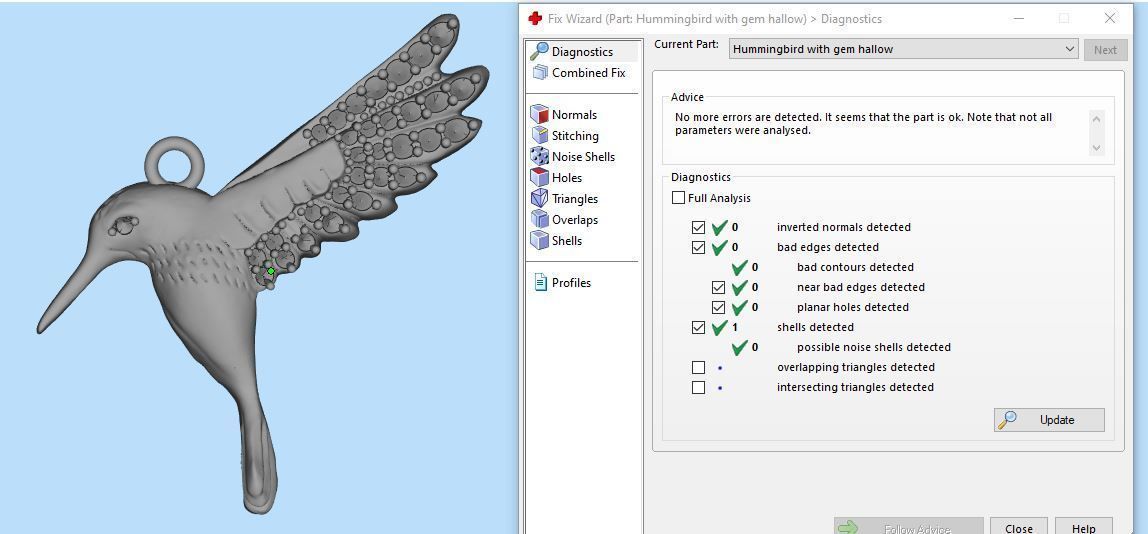Switch to the Noise Shells page
The image size is (1148, 534).
pos(583,157)
